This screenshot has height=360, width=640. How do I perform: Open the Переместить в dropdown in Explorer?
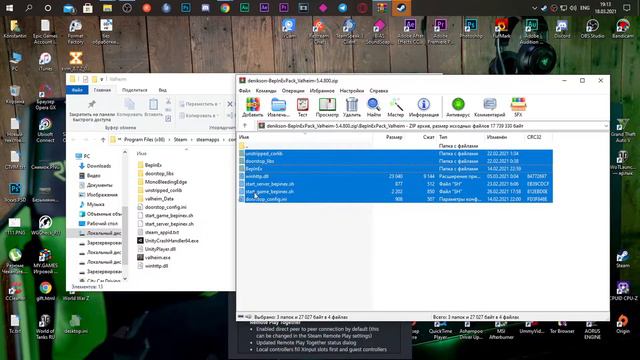tap(199, 104)
